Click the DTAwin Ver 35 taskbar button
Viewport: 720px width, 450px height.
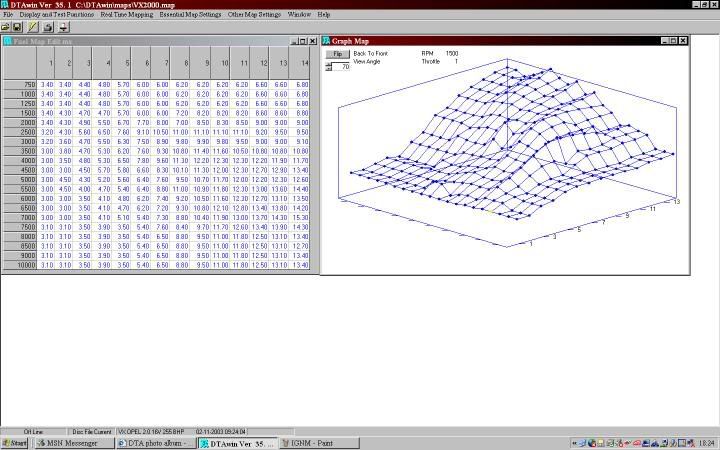coord(237,443)
